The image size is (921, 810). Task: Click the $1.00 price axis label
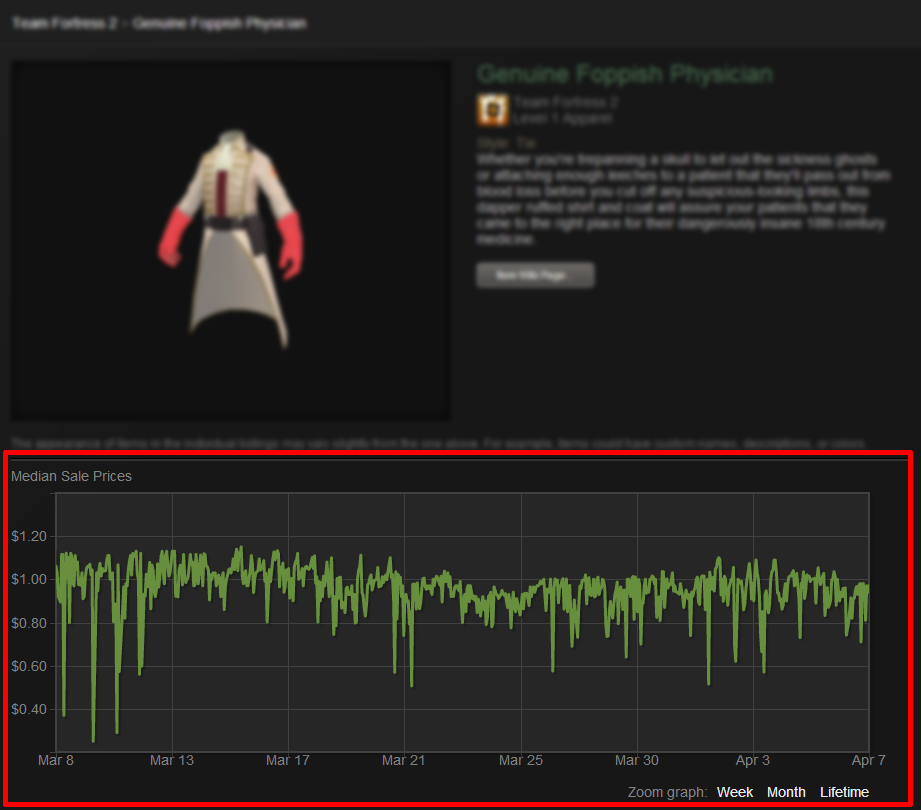pyautogui.click(x=29, y=579)
